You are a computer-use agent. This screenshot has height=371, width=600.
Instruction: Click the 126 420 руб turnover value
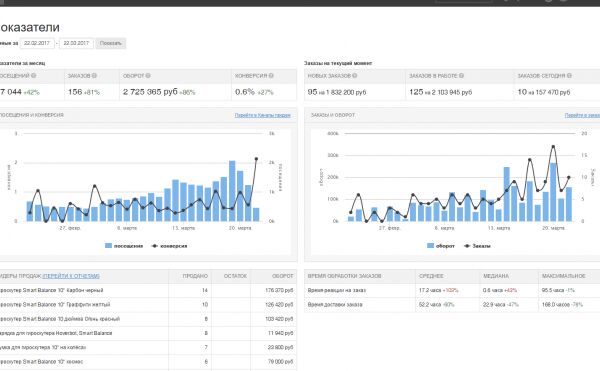279,304
